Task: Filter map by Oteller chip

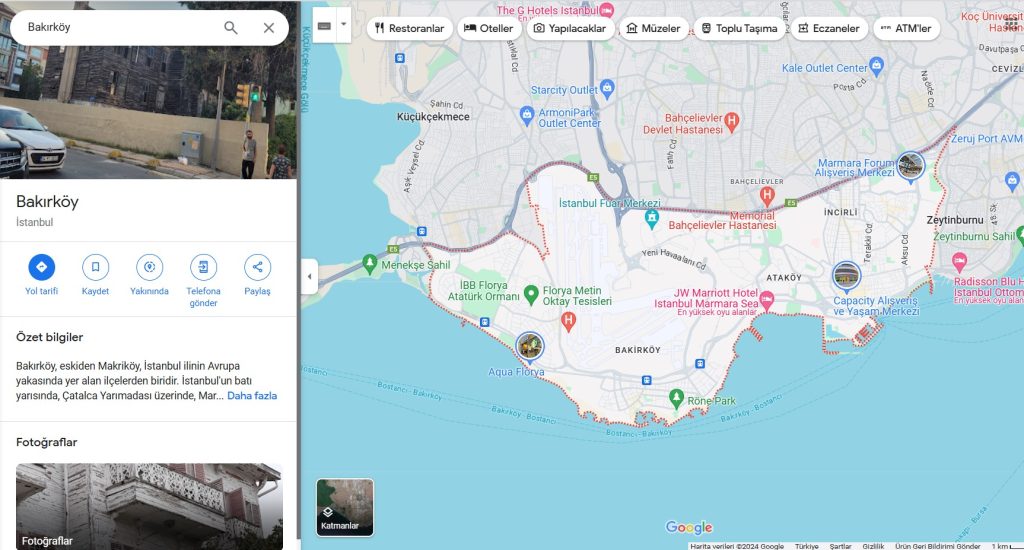Action: [488, 28]
